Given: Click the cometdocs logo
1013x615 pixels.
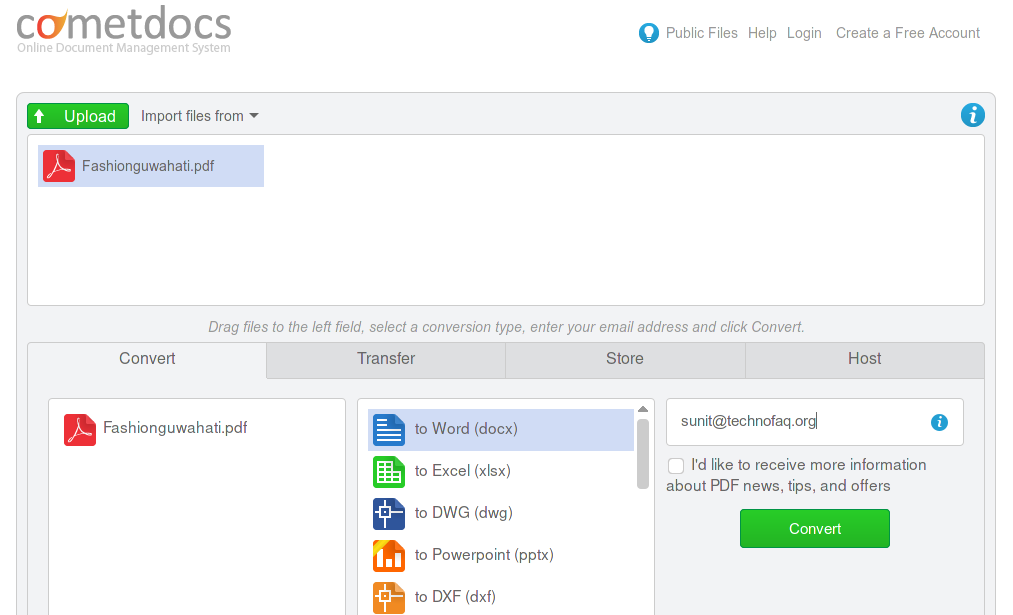Looking at the screenshot, I should pyautogui.click(x=123, y=30).
